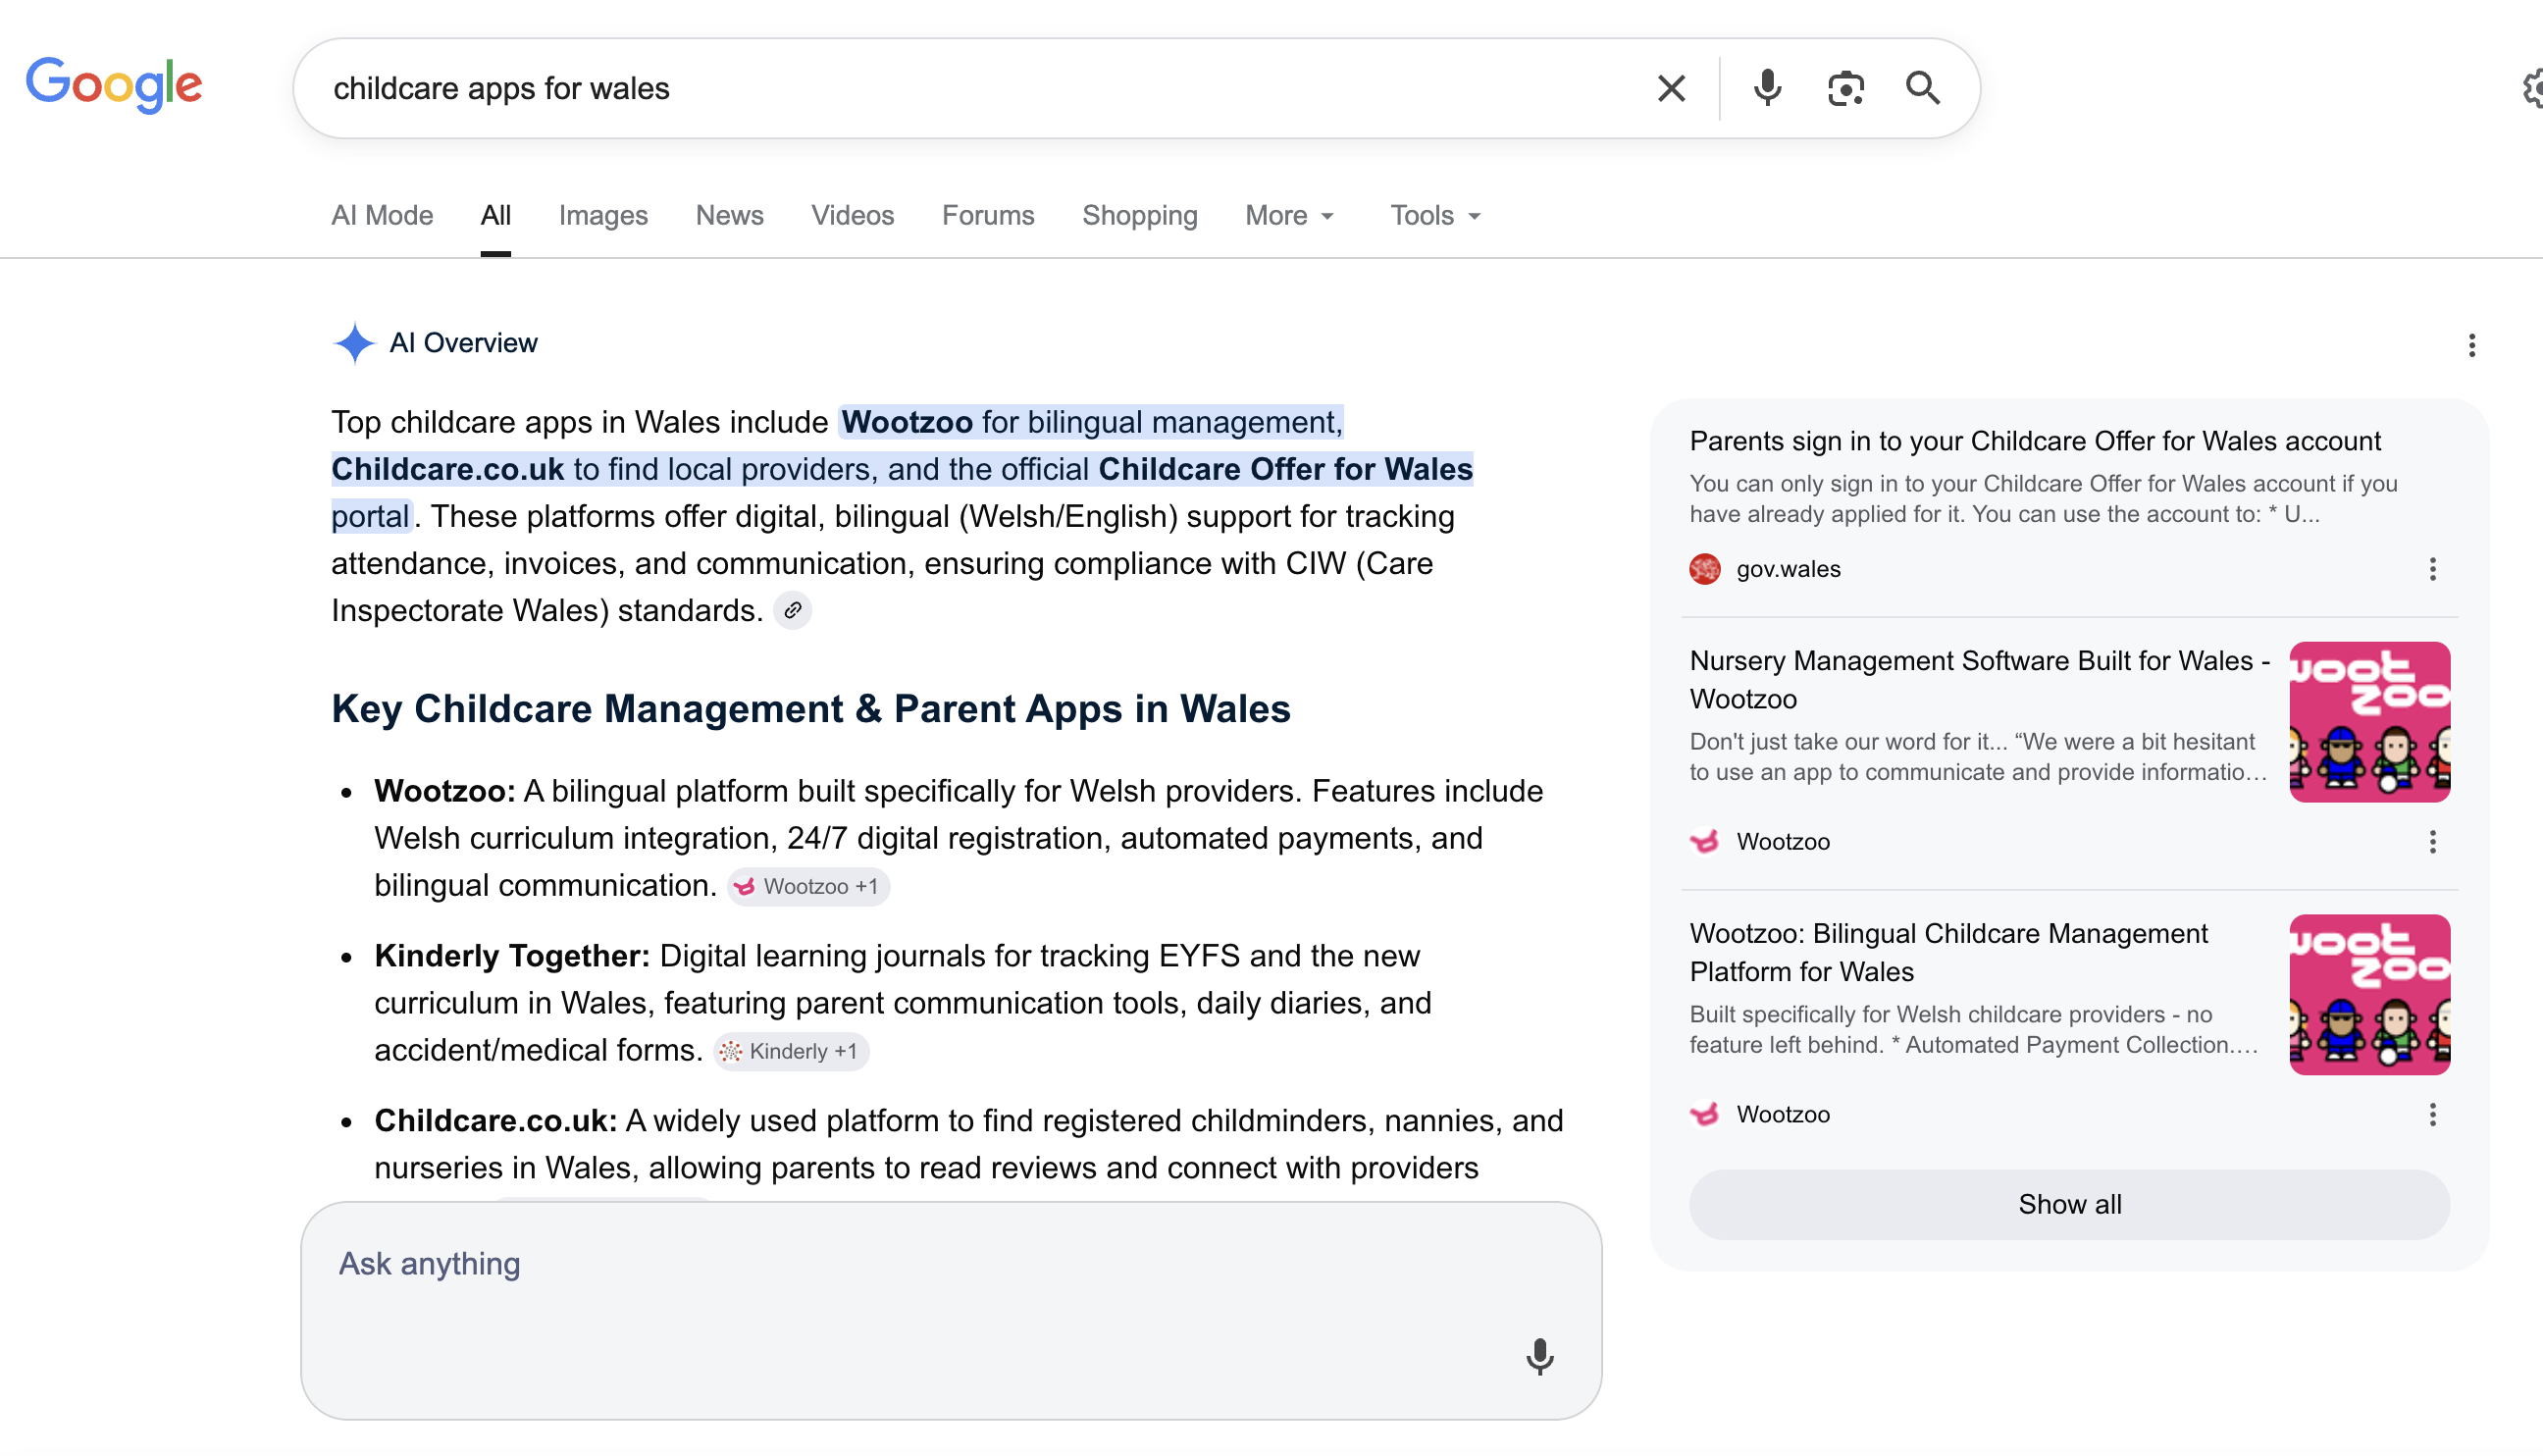This screenshot has width=2543, height=1456.
Task: Switch to the Images tab
Action: 603,216
